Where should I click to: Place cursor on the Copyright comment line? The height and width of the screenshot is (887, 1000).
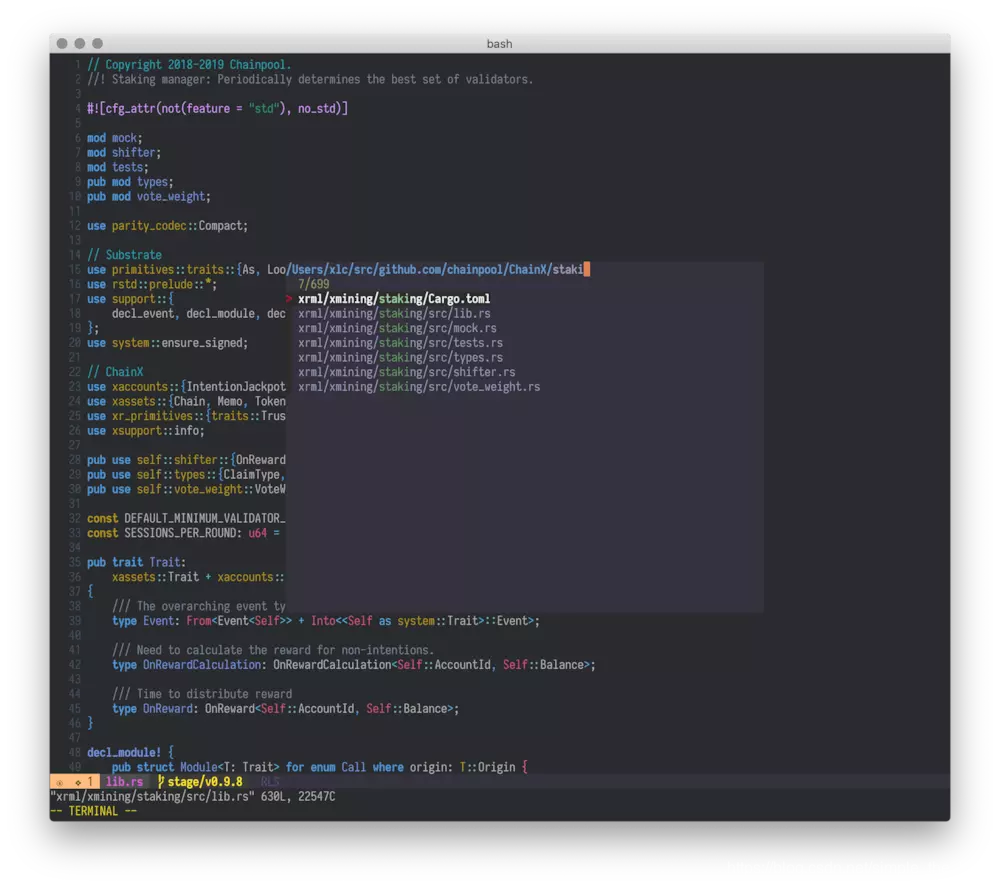(189, 65)
